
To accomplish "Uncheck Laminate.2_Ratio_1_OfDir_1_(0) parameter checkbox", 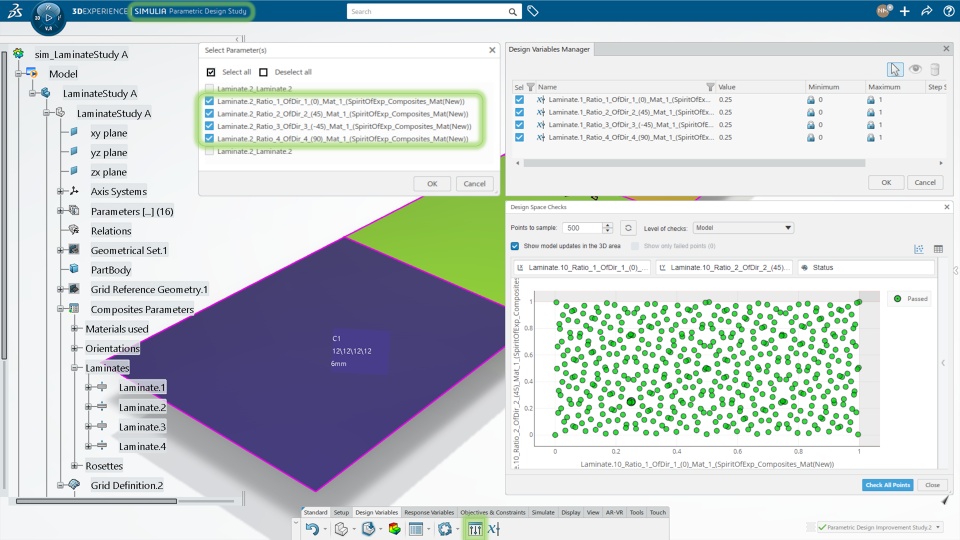I will tap(209, 101).
